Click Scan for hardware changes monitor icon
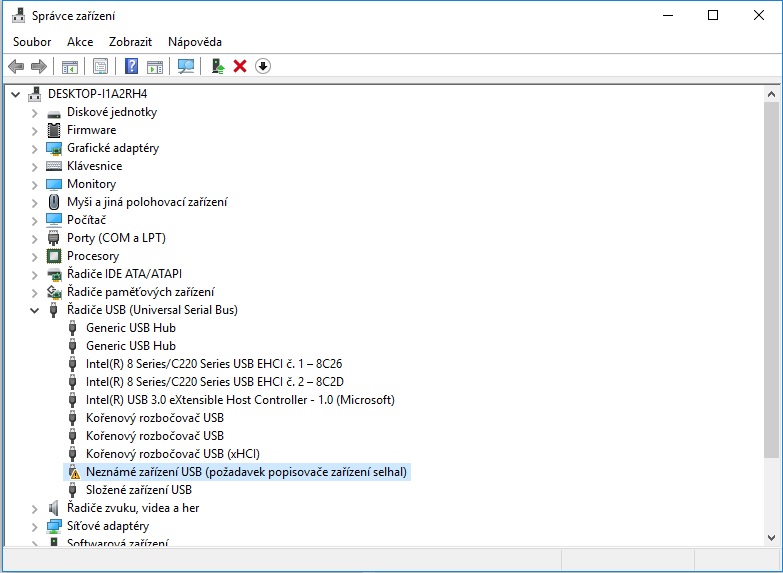The width and height of the screenshot is (783, 573). coord(185,66)
